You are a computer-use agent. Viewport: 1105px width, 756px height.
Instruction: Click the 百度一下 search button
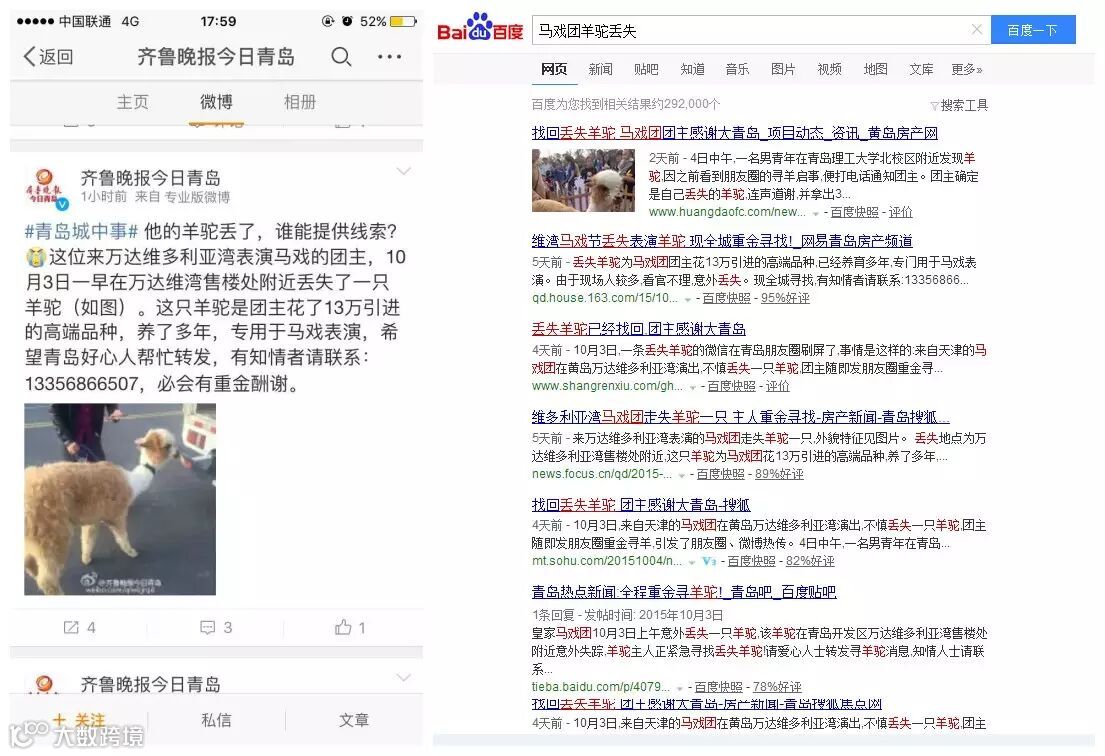(1032, 30)
